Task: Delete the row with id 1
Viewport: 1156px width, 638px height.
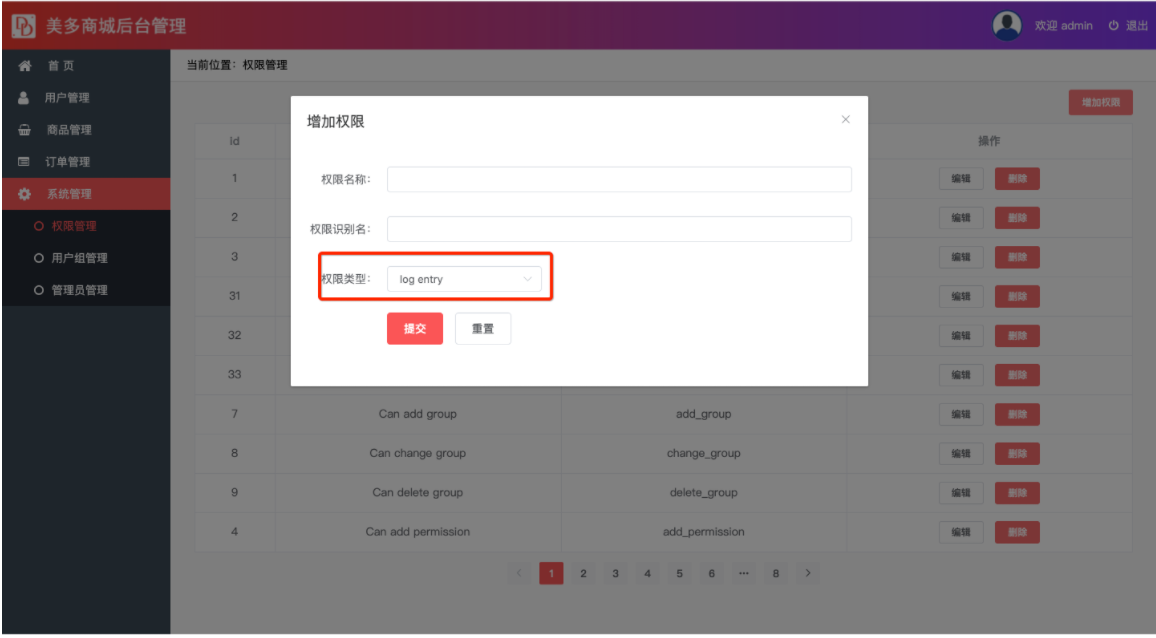Action: point(1017,178)
